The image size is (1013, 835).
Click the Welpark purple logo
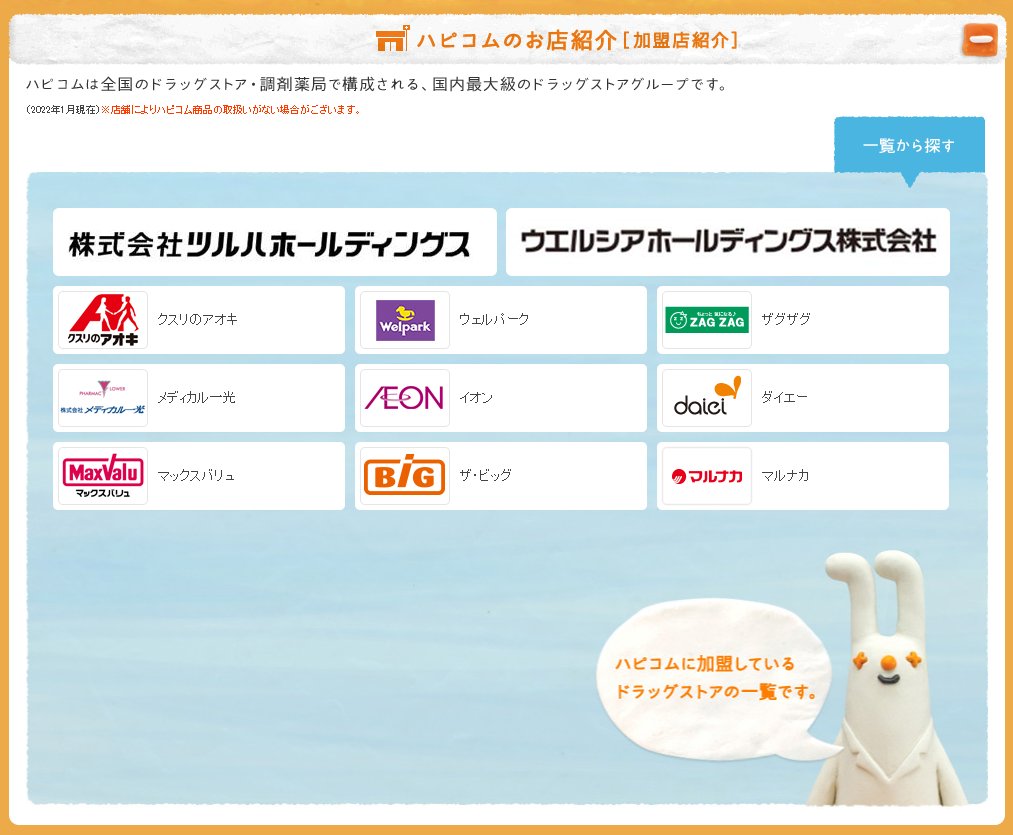click(x=405, y=320)
